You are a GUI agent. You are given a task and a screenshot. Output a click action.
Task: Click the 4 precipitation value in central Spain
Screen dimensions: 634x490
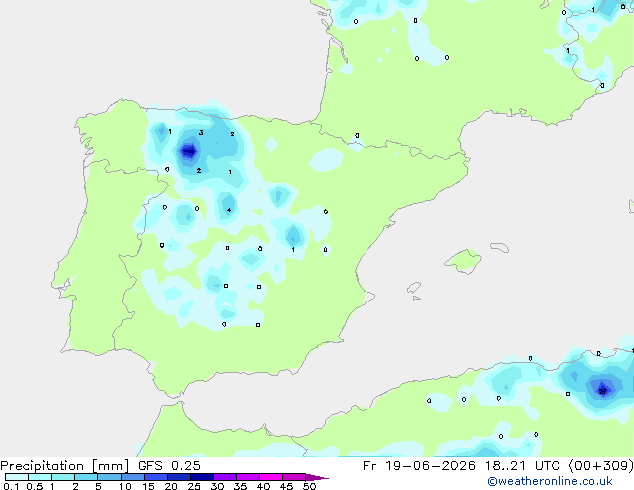coord(229,210)
